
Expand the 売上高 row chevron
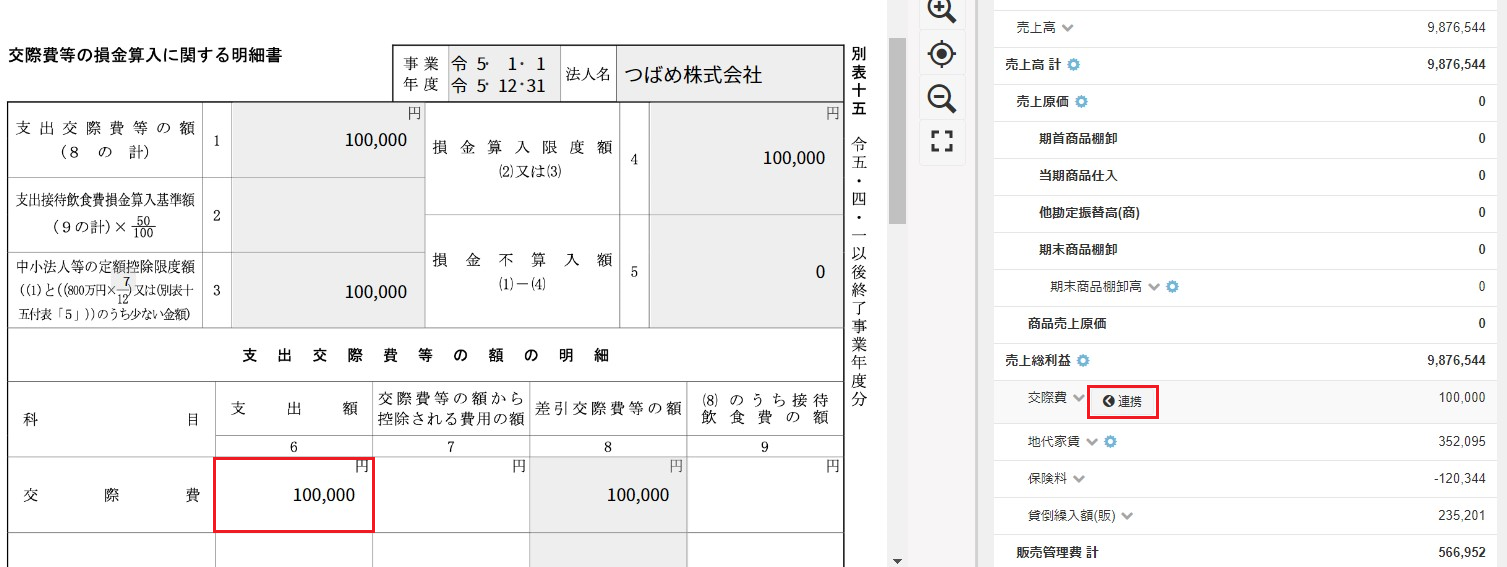[1067, 28]
